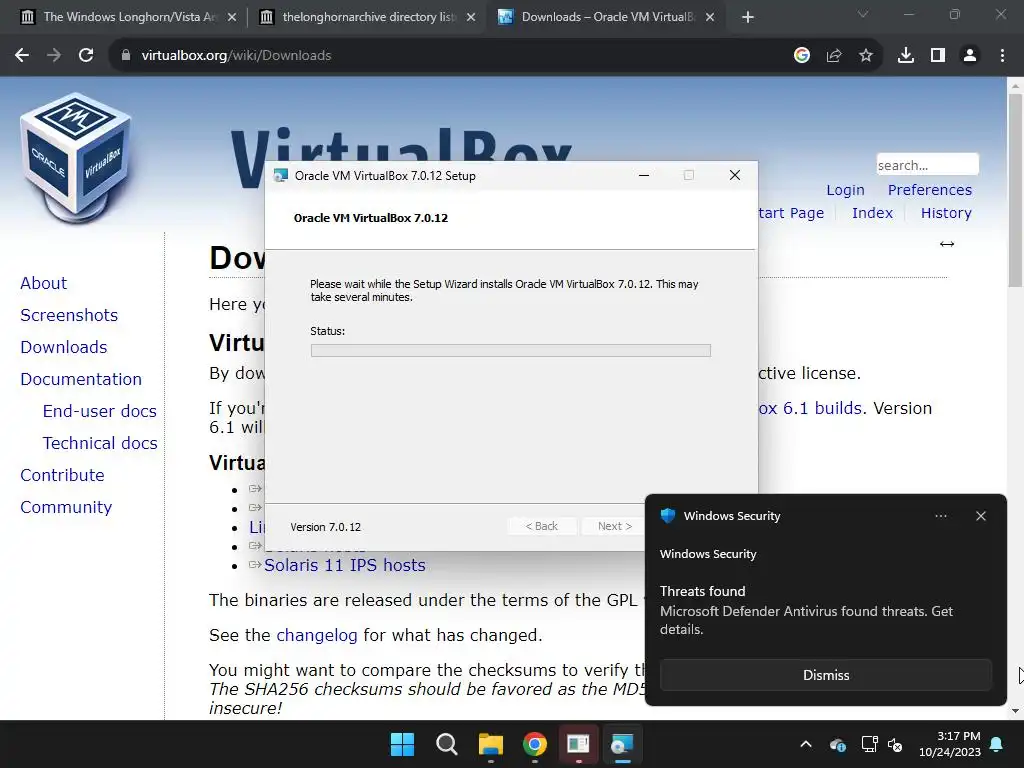Go to Downloads in the sidebar

click(x=64, y=347)
